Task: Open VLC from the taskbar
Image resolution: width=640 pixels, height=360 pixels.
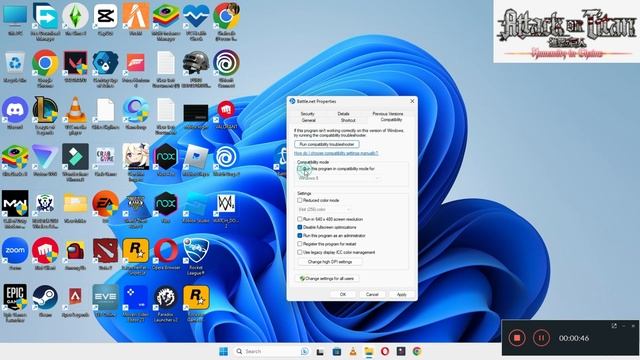Action: (353, 351)
